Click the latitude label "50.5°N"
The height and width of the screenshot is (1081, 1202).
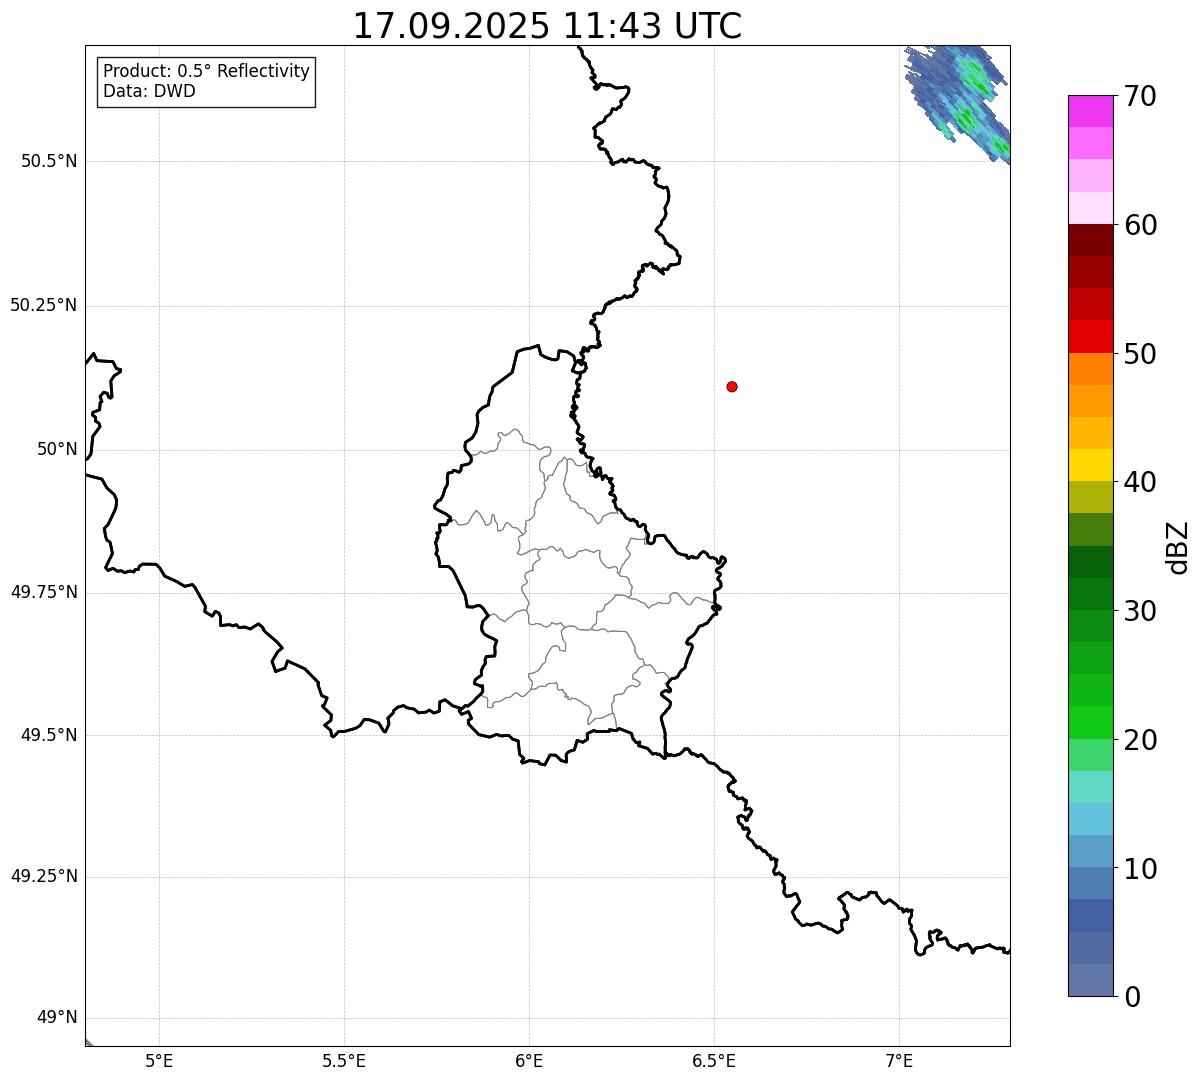pos(49,161)
